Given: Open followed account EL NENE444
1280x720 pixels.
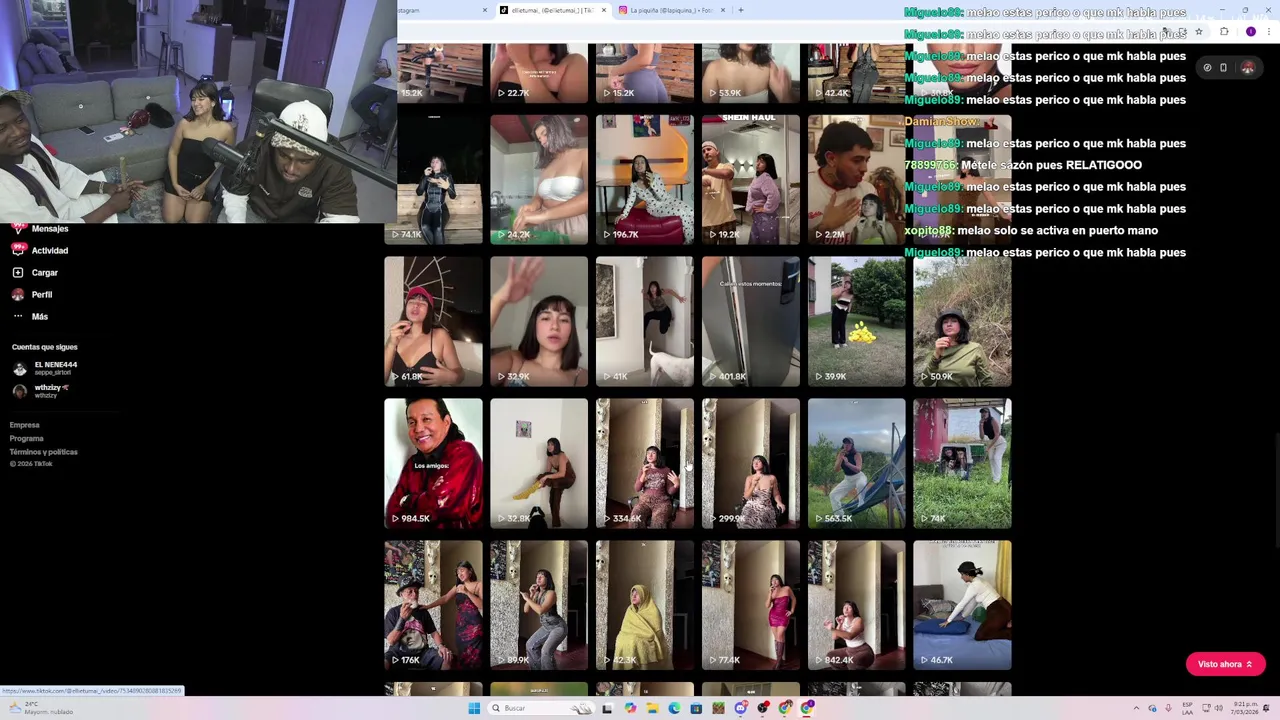Looking at the screenshot, I should click(x=46, y=368).
